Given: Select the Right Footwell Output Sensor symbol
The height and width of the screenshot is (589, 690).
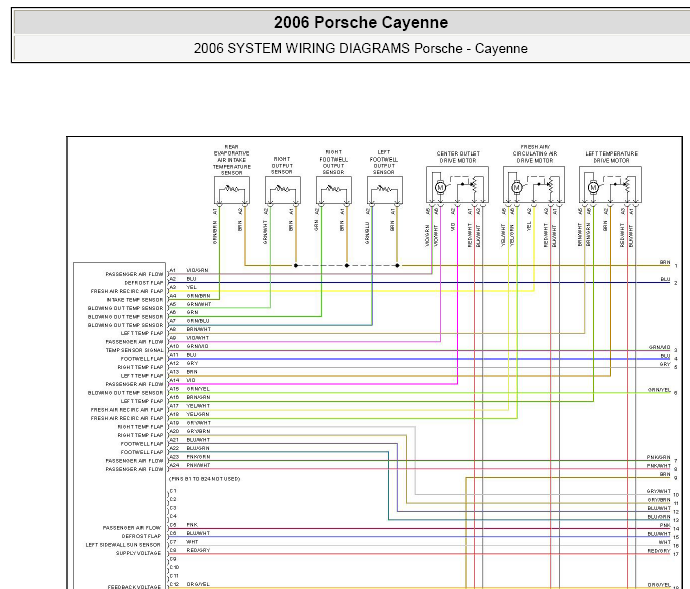Looking at the screenshot, I should [x=334, y=190].
